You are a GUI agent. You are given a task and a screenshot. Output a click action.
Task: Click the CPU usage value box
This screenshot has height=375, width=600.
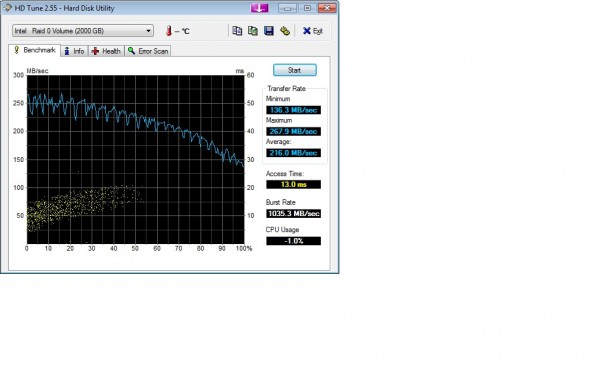pyautogui.click(x=293, y=241)
